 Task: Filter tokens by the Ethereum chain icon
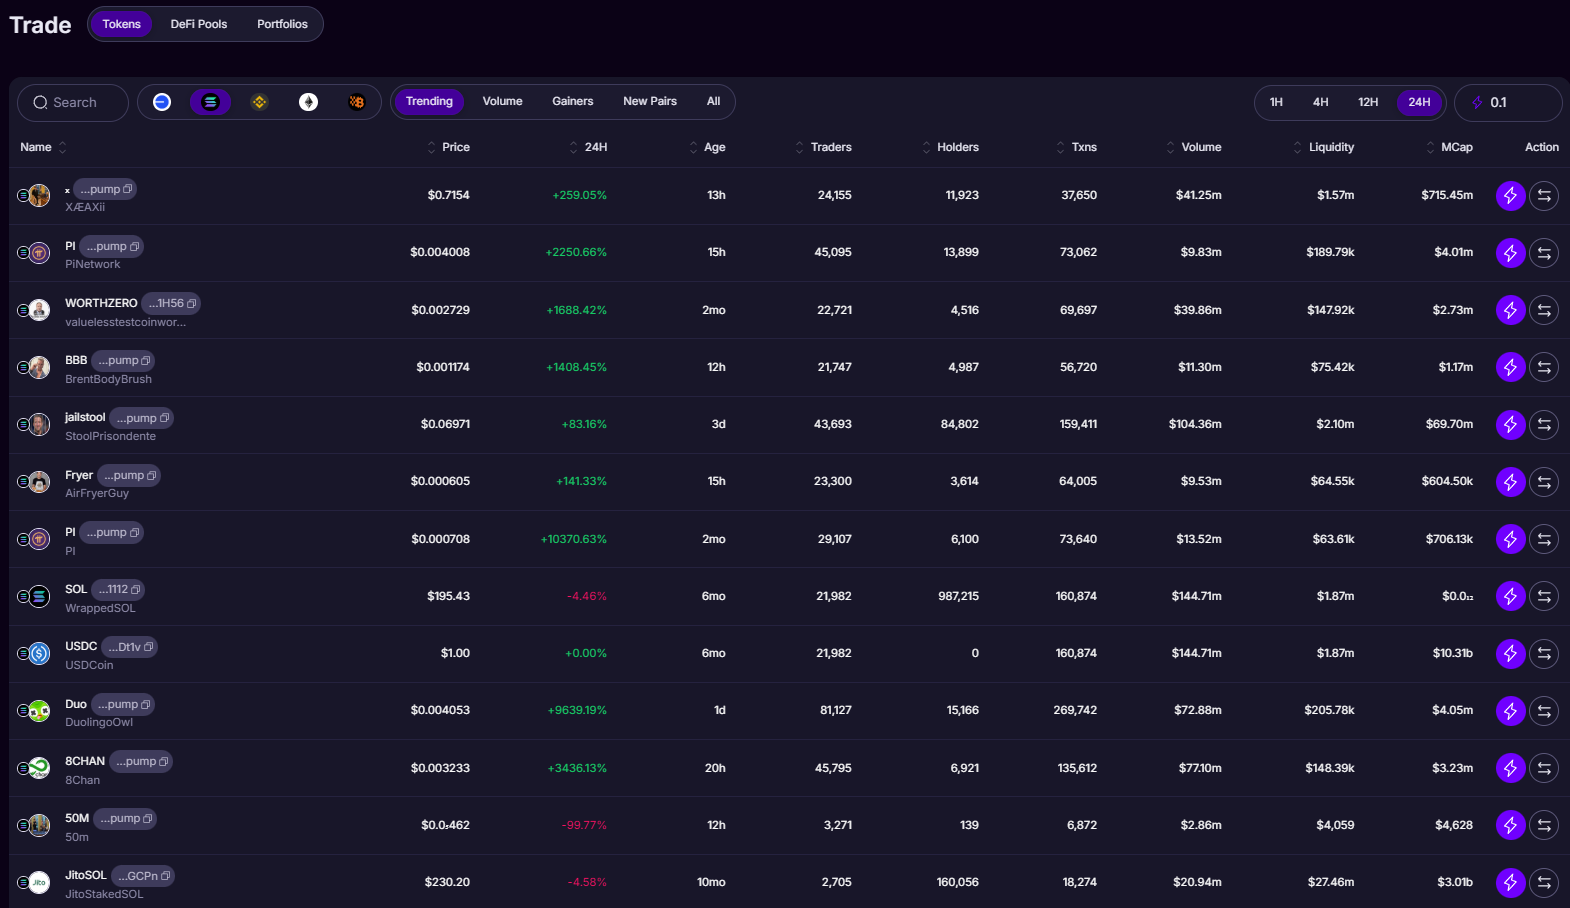[x=309, y=102]
